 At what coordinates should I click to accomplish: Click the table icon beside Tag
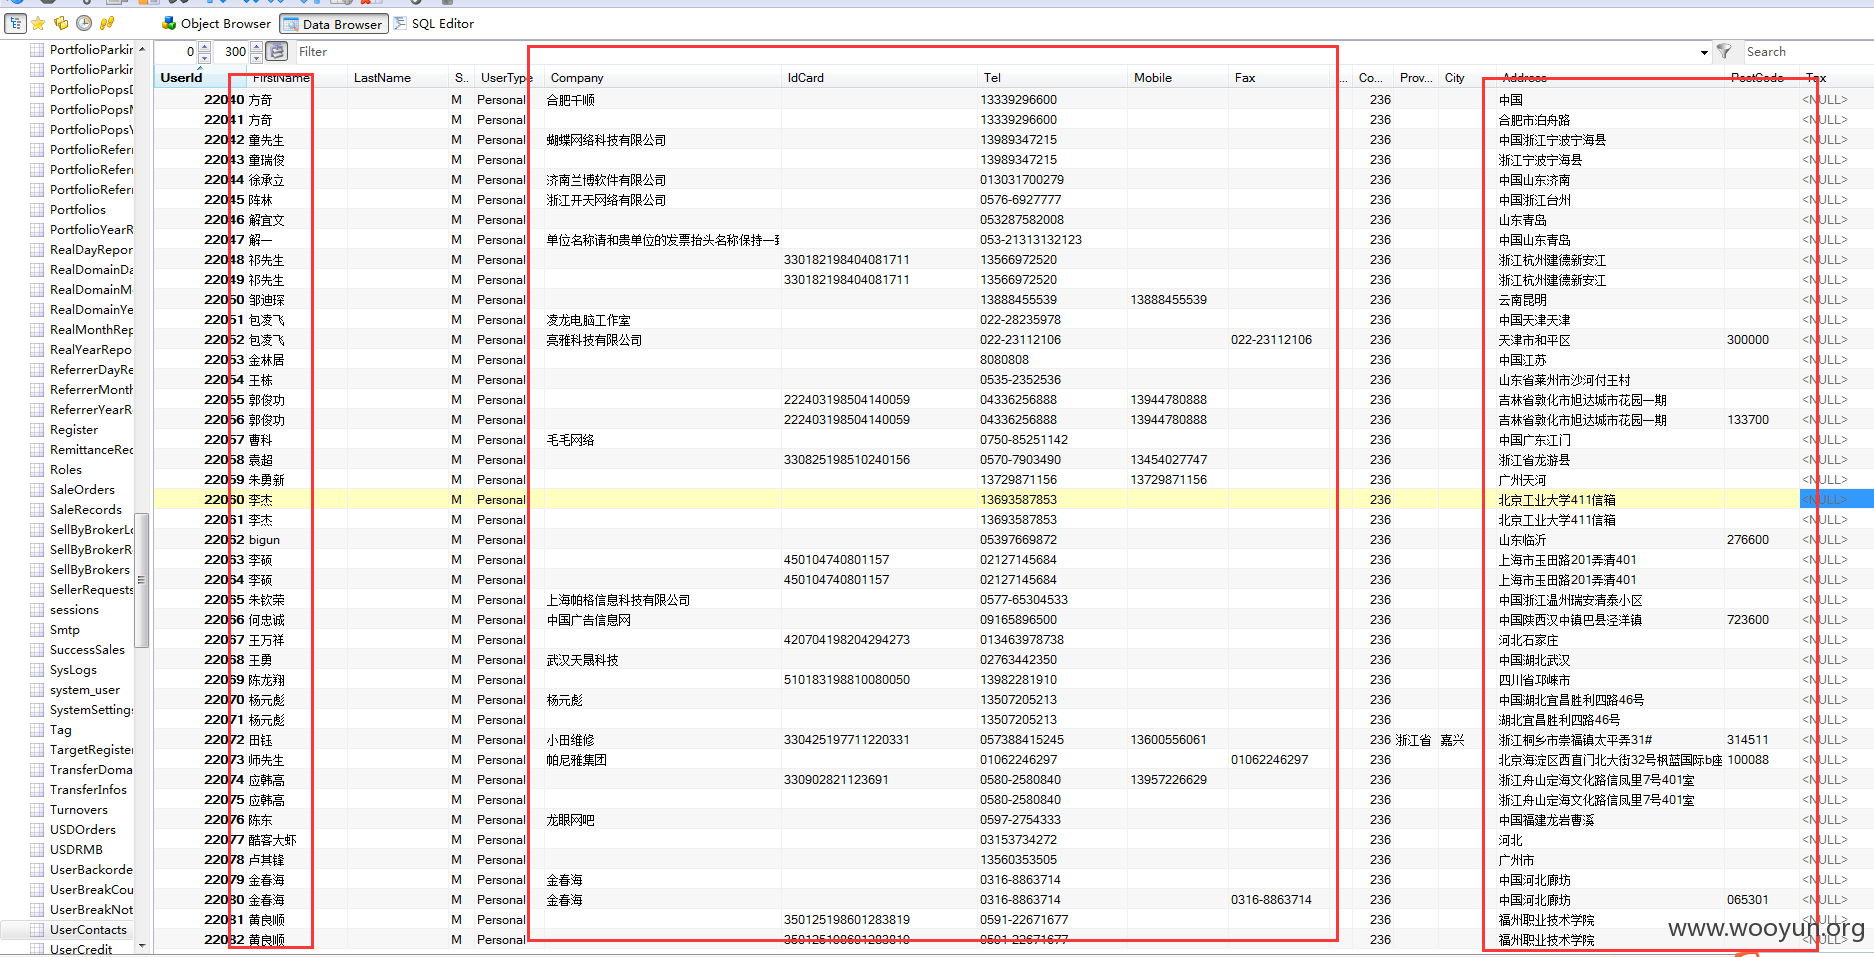click(x=37, y=730)
